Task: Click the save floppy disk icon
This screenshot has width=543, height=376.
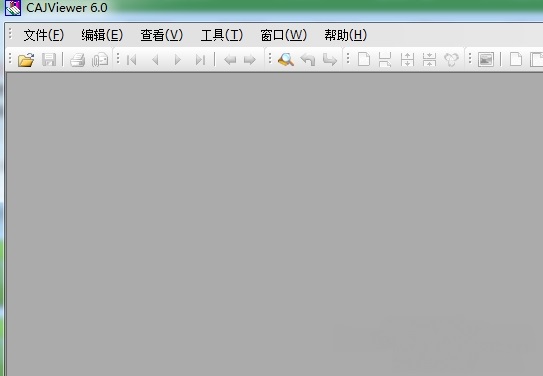Action: click(x=49, y=60)
